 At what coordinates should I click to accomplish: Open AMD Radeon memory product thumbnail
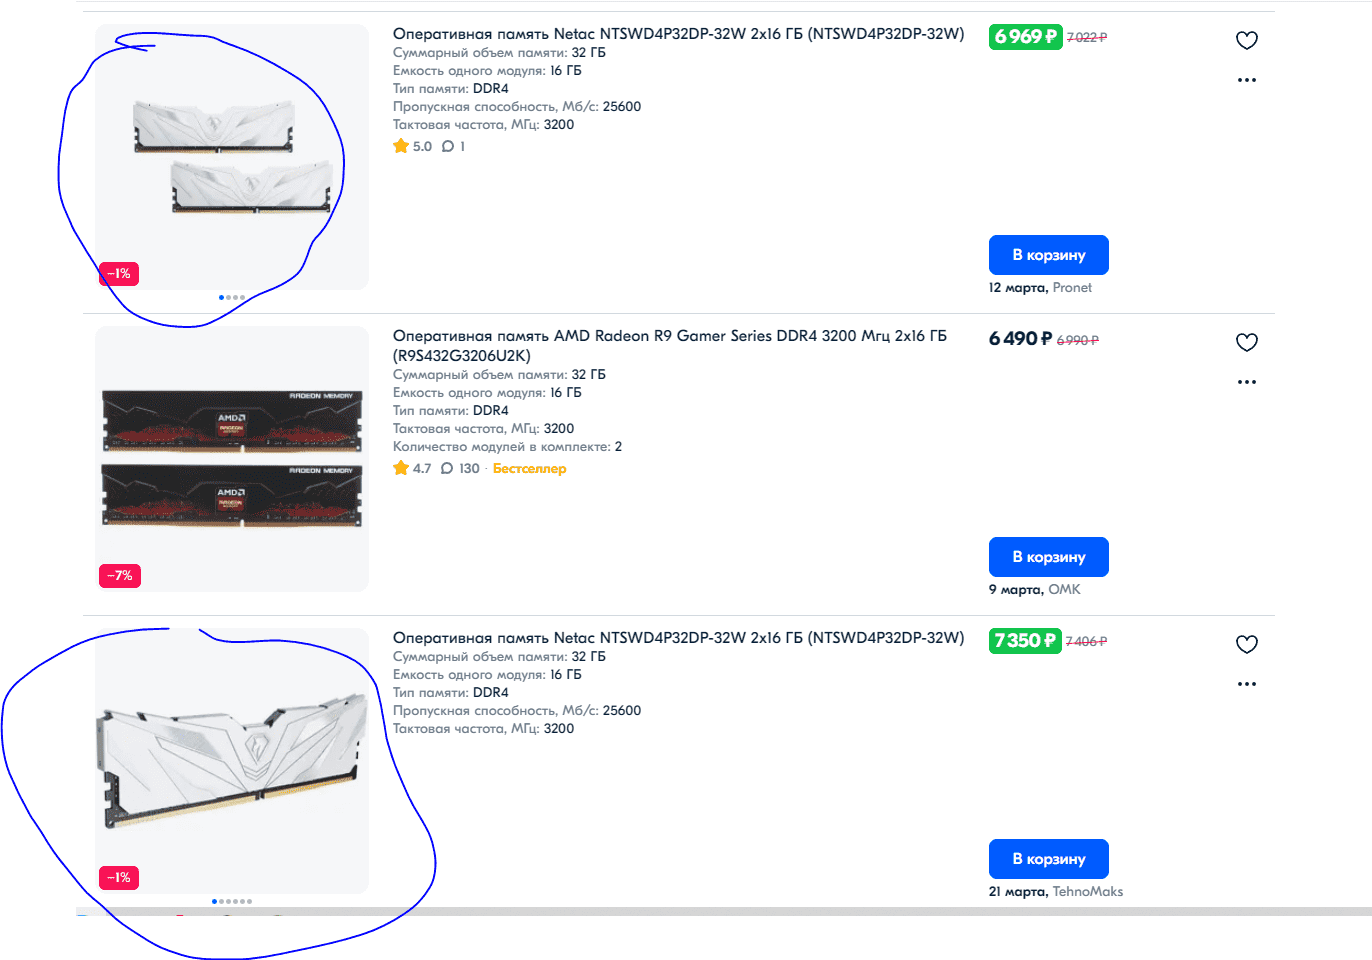[x=232, y=458]
